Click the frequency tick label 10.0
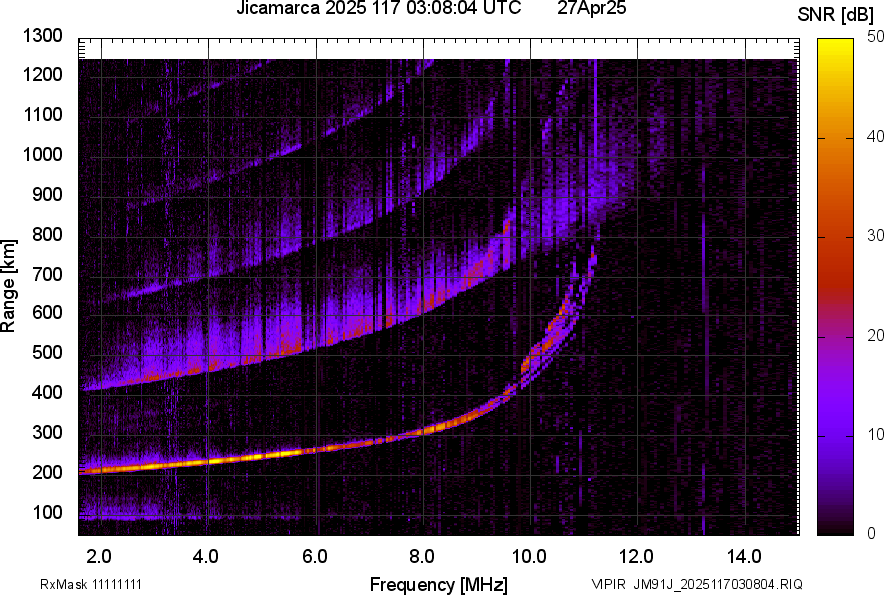The height and width of the screenshot is (595, 884). 529,557
